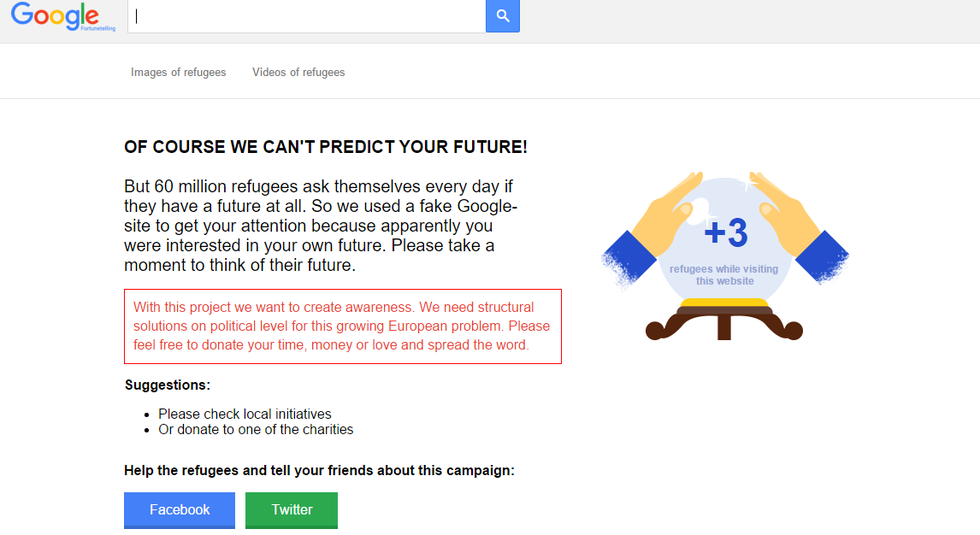Screen dimensions: 980x535
Task: Click the "+3" refugee counter
Action: [x=726, y=233]
